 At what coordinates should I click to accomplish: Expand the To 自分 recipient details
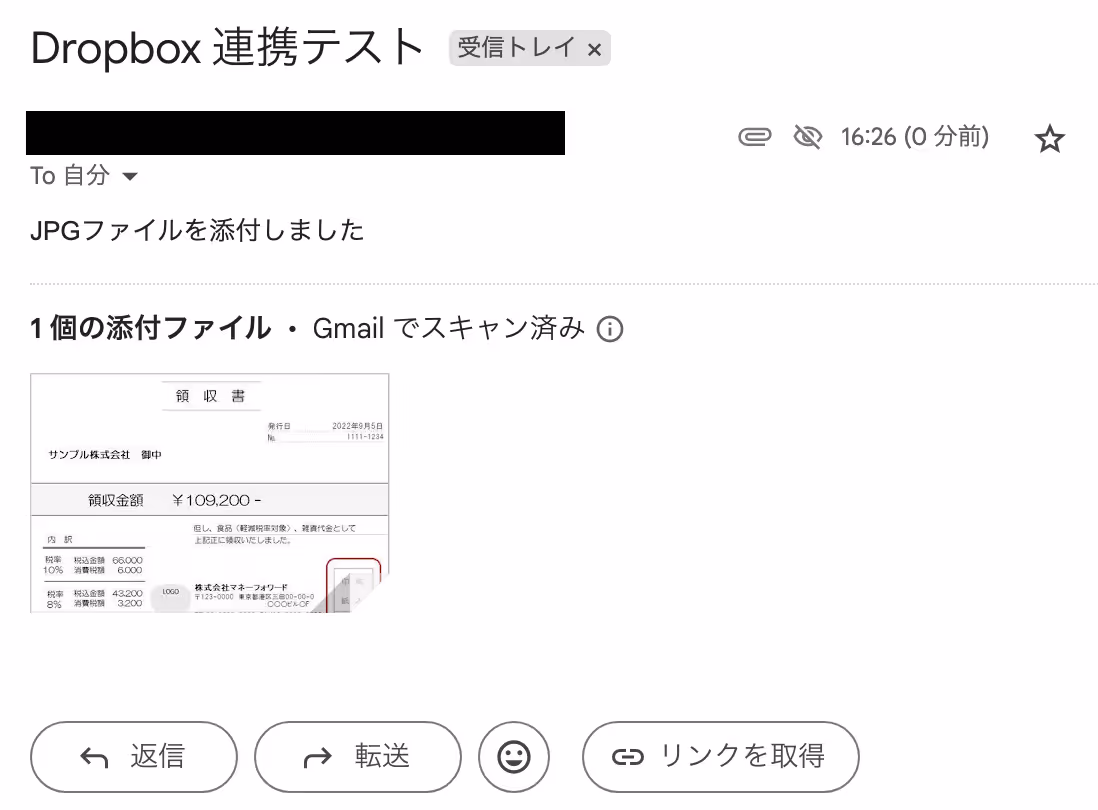click(130, 176)
